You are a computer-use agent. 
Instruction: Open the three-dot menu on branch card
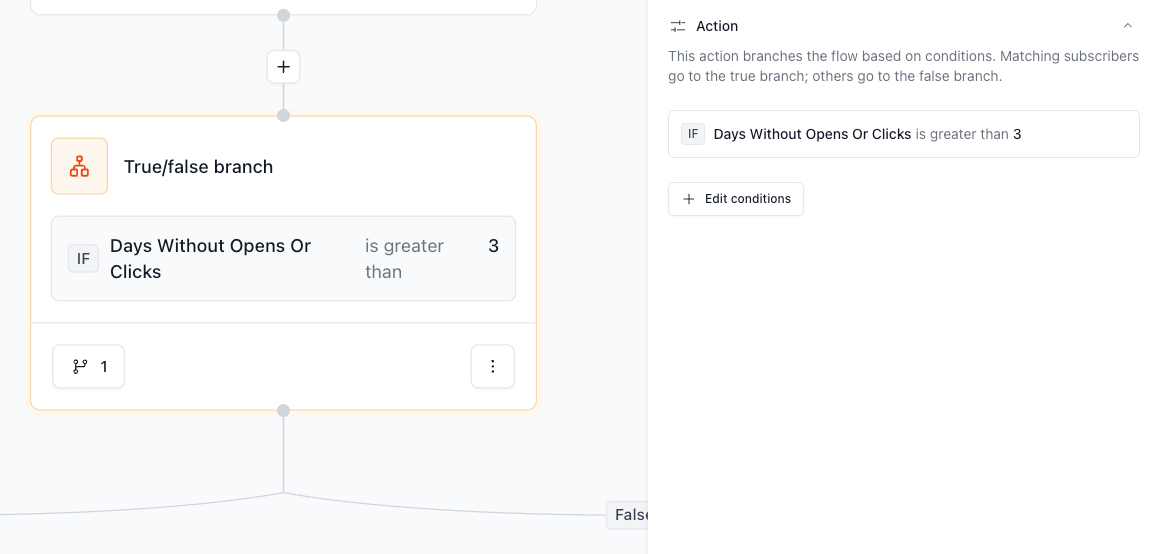pyautogui.click(x=492, y=366)
